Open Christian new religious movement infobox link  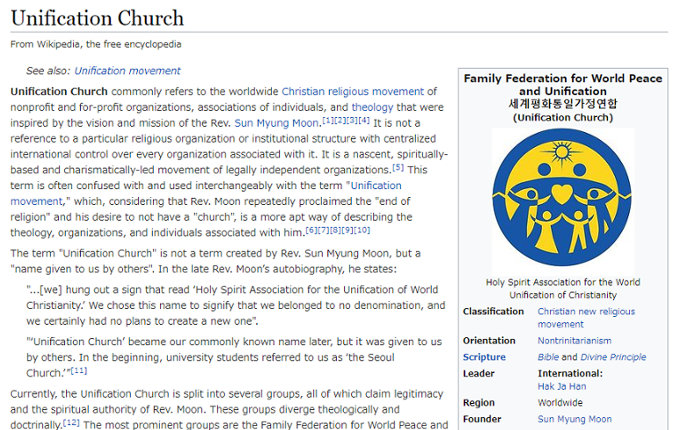click(x=586, y=318)
